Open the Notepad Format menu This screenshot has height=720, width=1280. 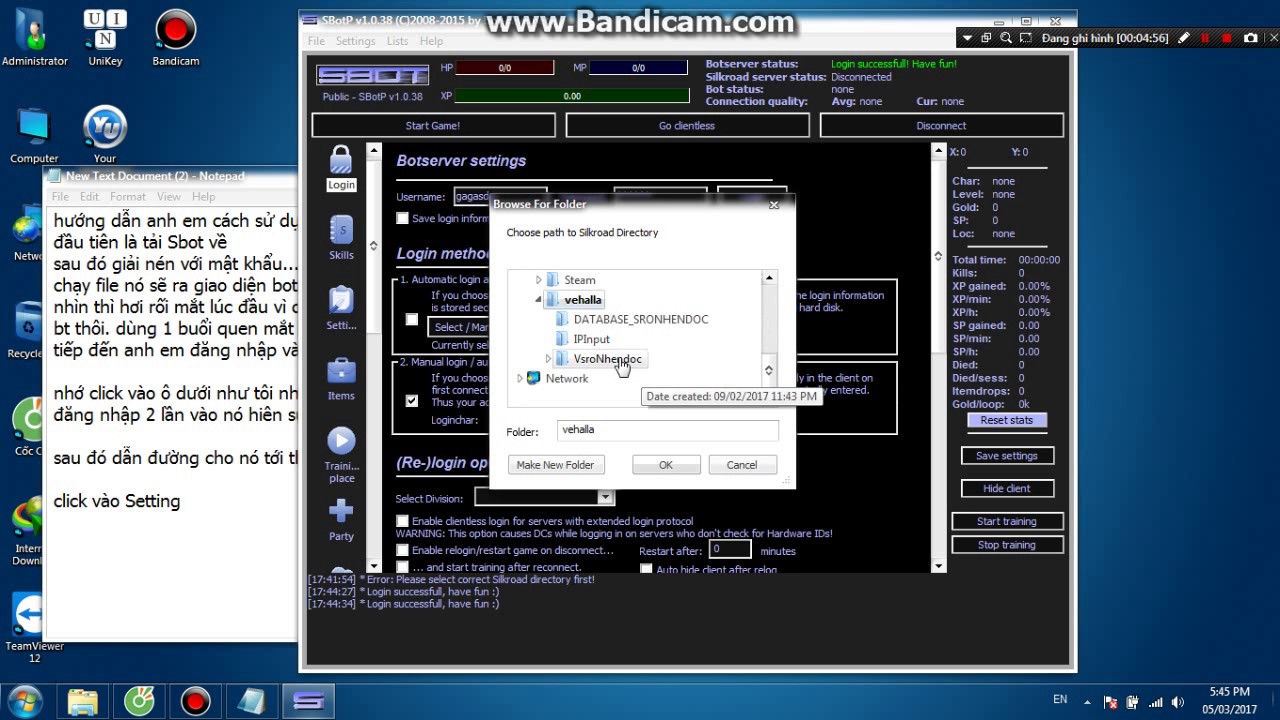[x=128, y=197]
